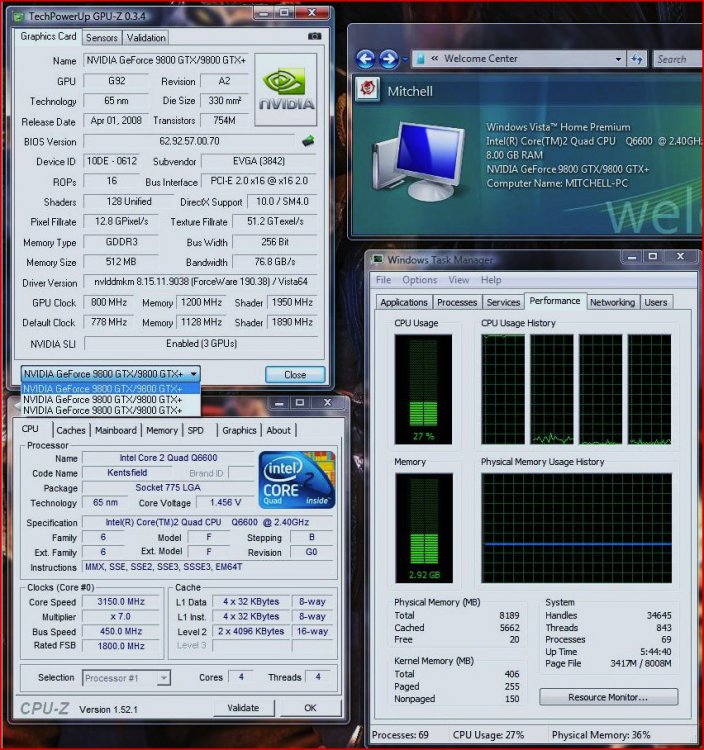Click the computer monitor image in Welcome Center
Image resolution: width=704 pixels, height=750 pixels.
419,161
